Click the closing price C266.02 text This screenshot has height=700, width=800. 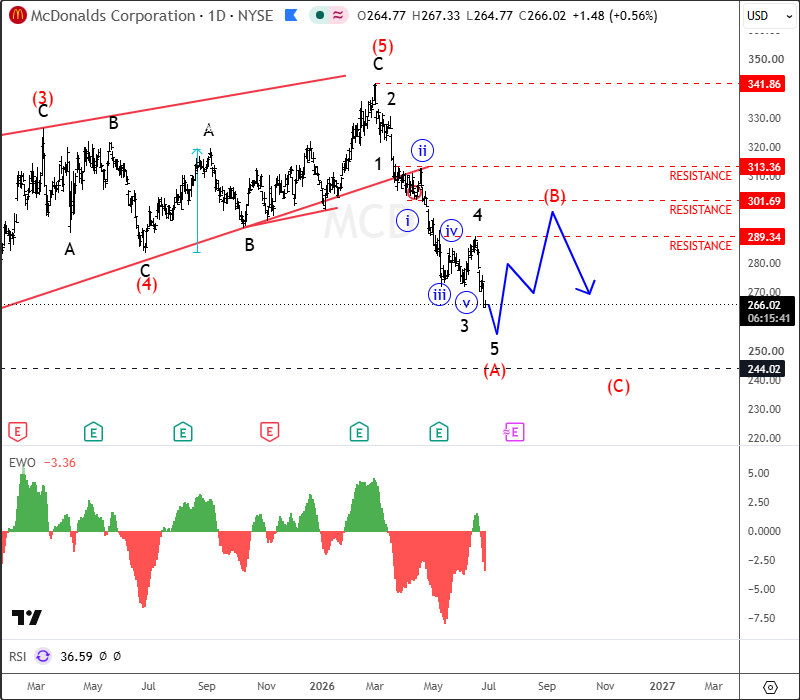point(542,16)
